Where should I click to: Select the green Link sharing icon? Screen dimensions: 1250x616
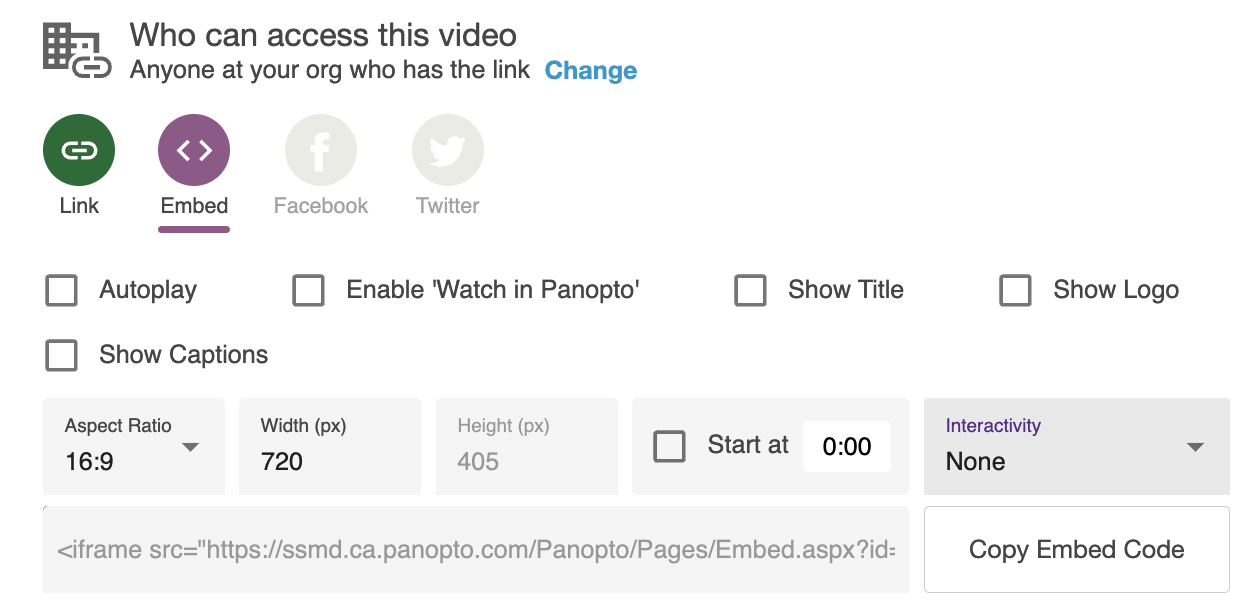[x=79, y=149]
